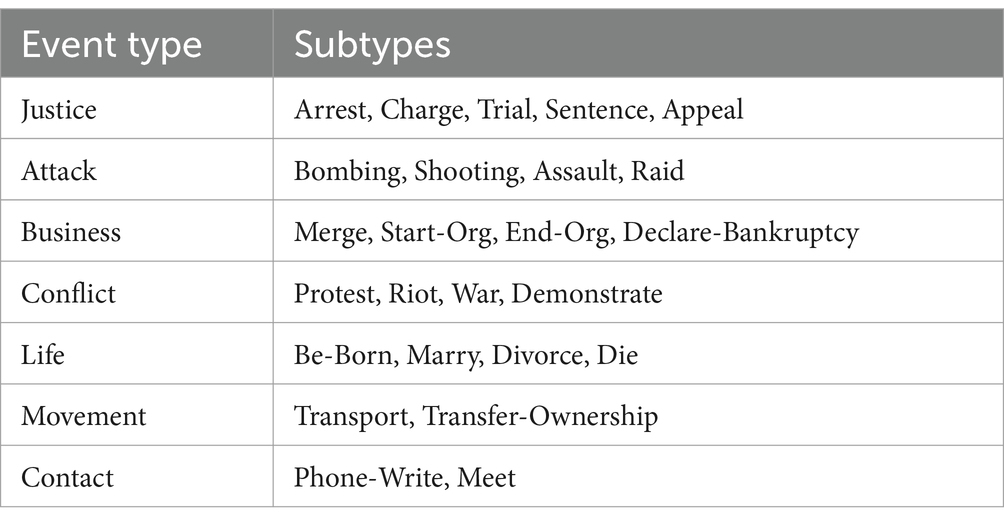
Task: Select the 'Movement' event type cell
Action: coord(84,416)
